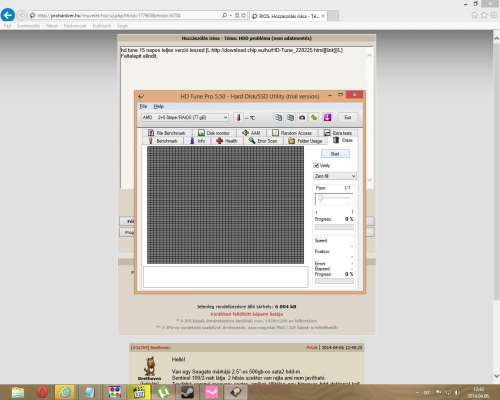Viewport: 500px width, 400px height.
Task: Switch to Random Access tab
Action: (x=292, y=133)
